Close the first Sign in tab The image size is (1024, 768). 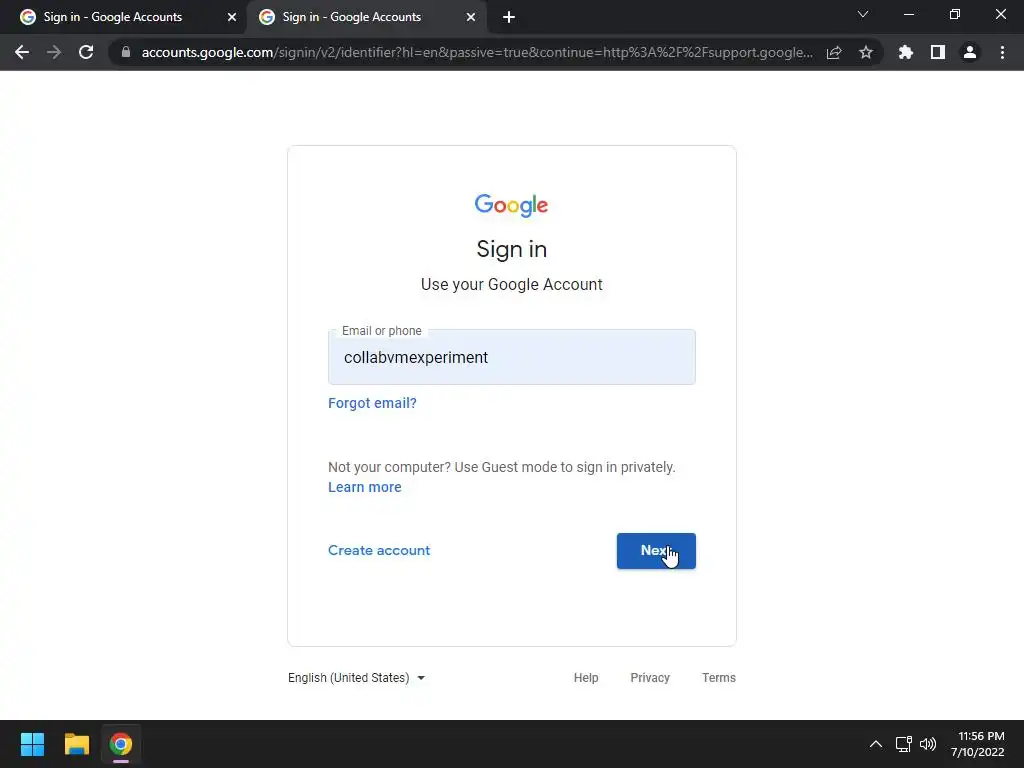tap(232, 18)
